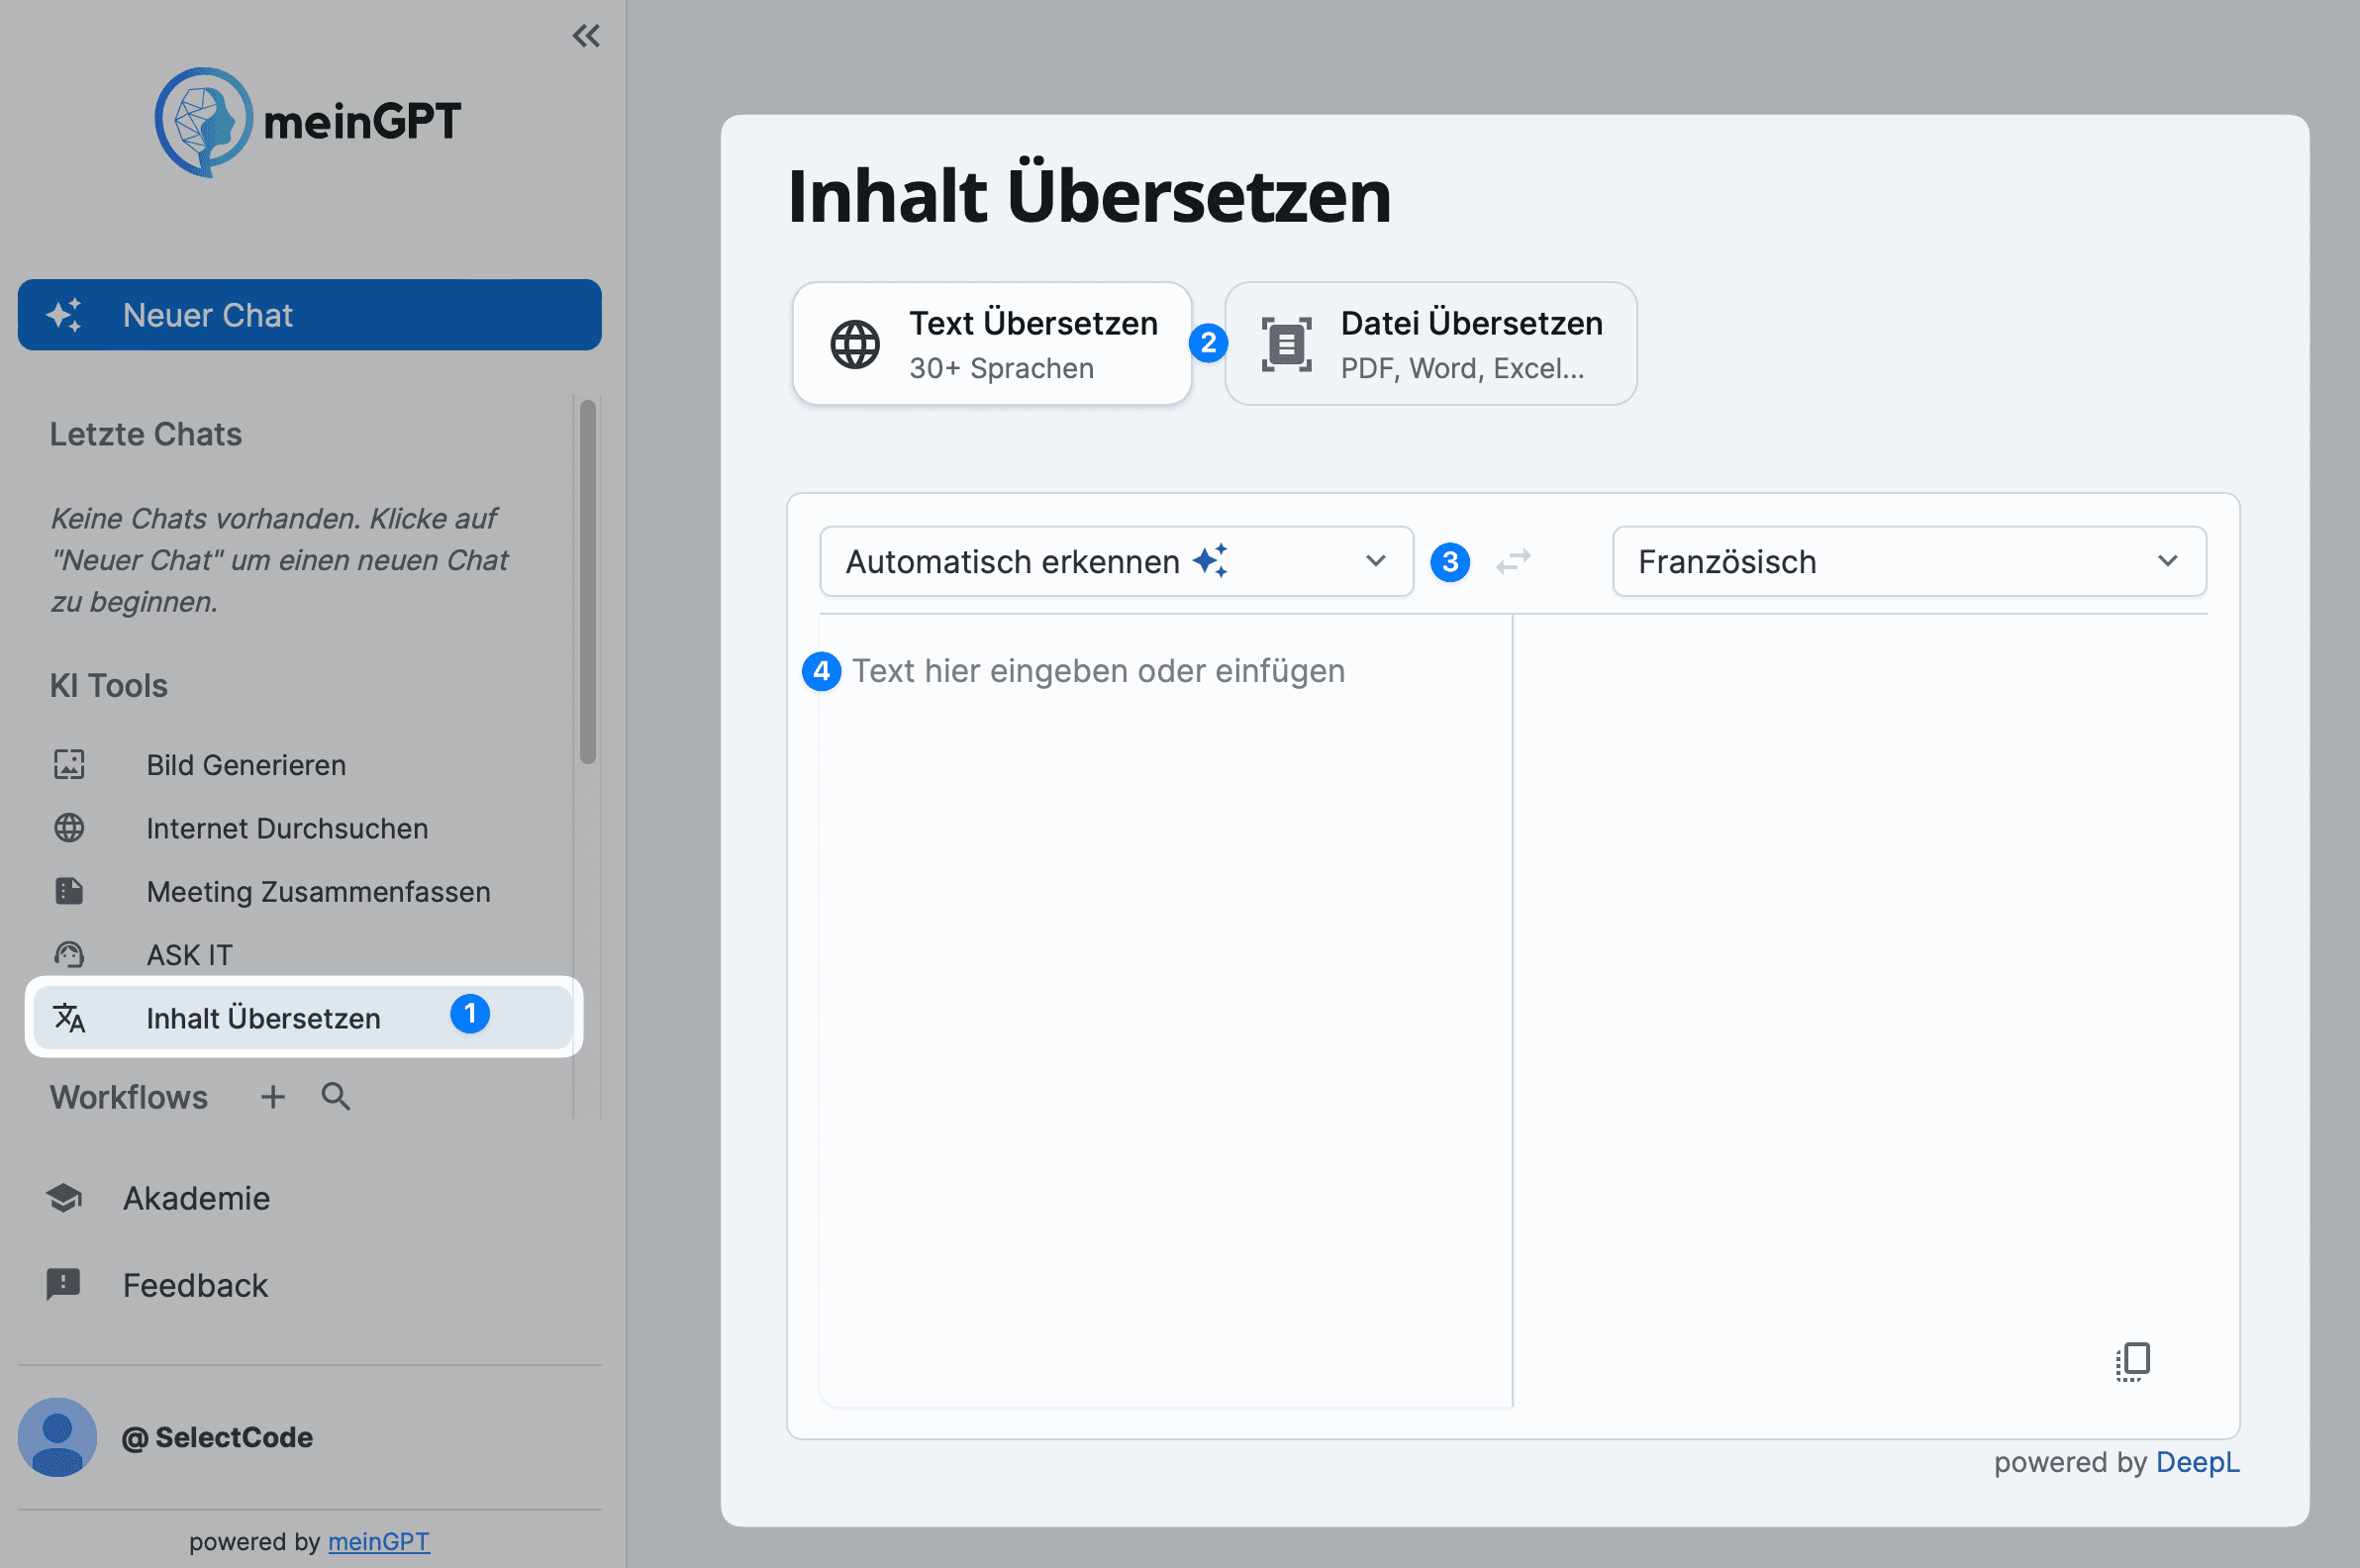Select the Inhalt Übersetzen tool
The height and width of the screenshot is (1568, 2360).
[263, 1018]
